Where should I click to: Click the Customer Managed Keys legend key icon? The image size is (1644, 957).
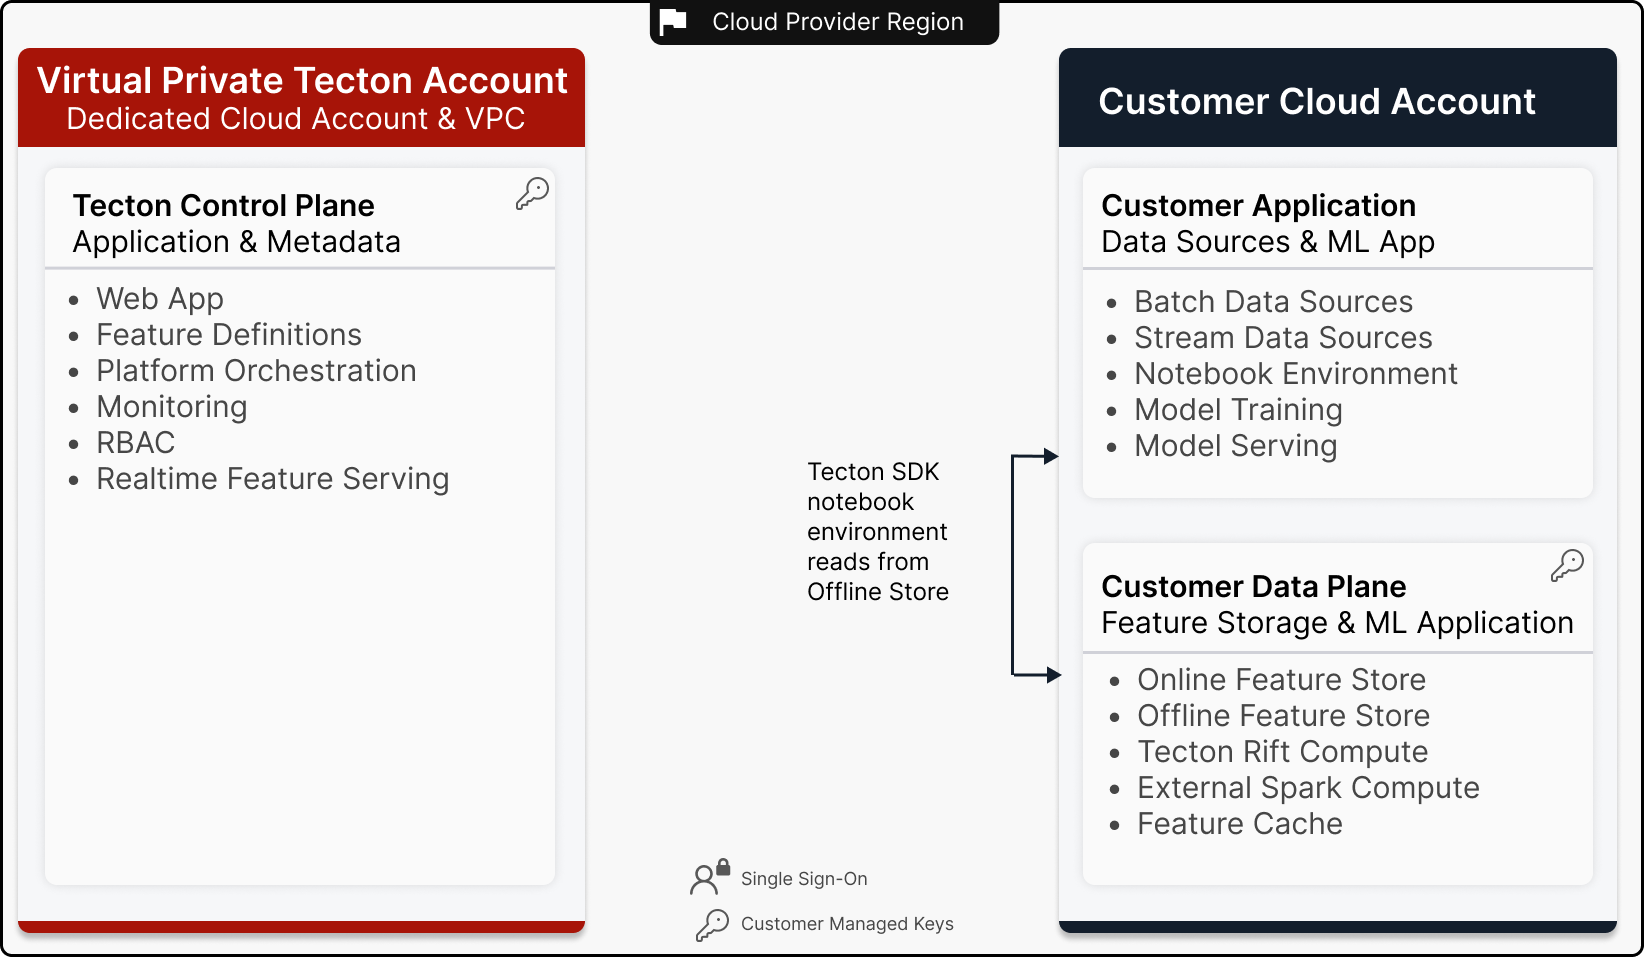712,925
